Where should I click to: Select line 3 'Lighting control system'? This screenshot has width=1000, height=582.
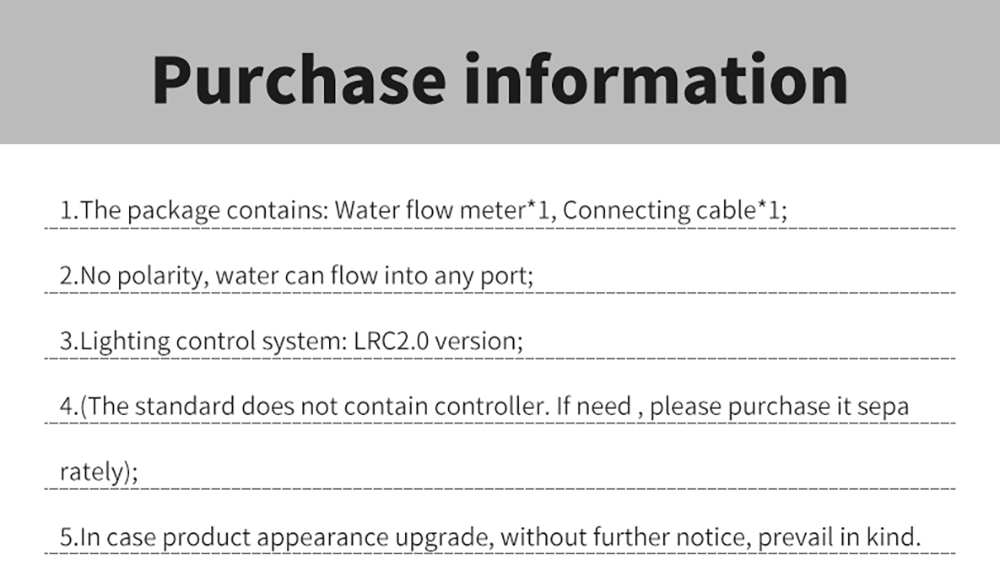pyautogui.click(x=291, y=341)
